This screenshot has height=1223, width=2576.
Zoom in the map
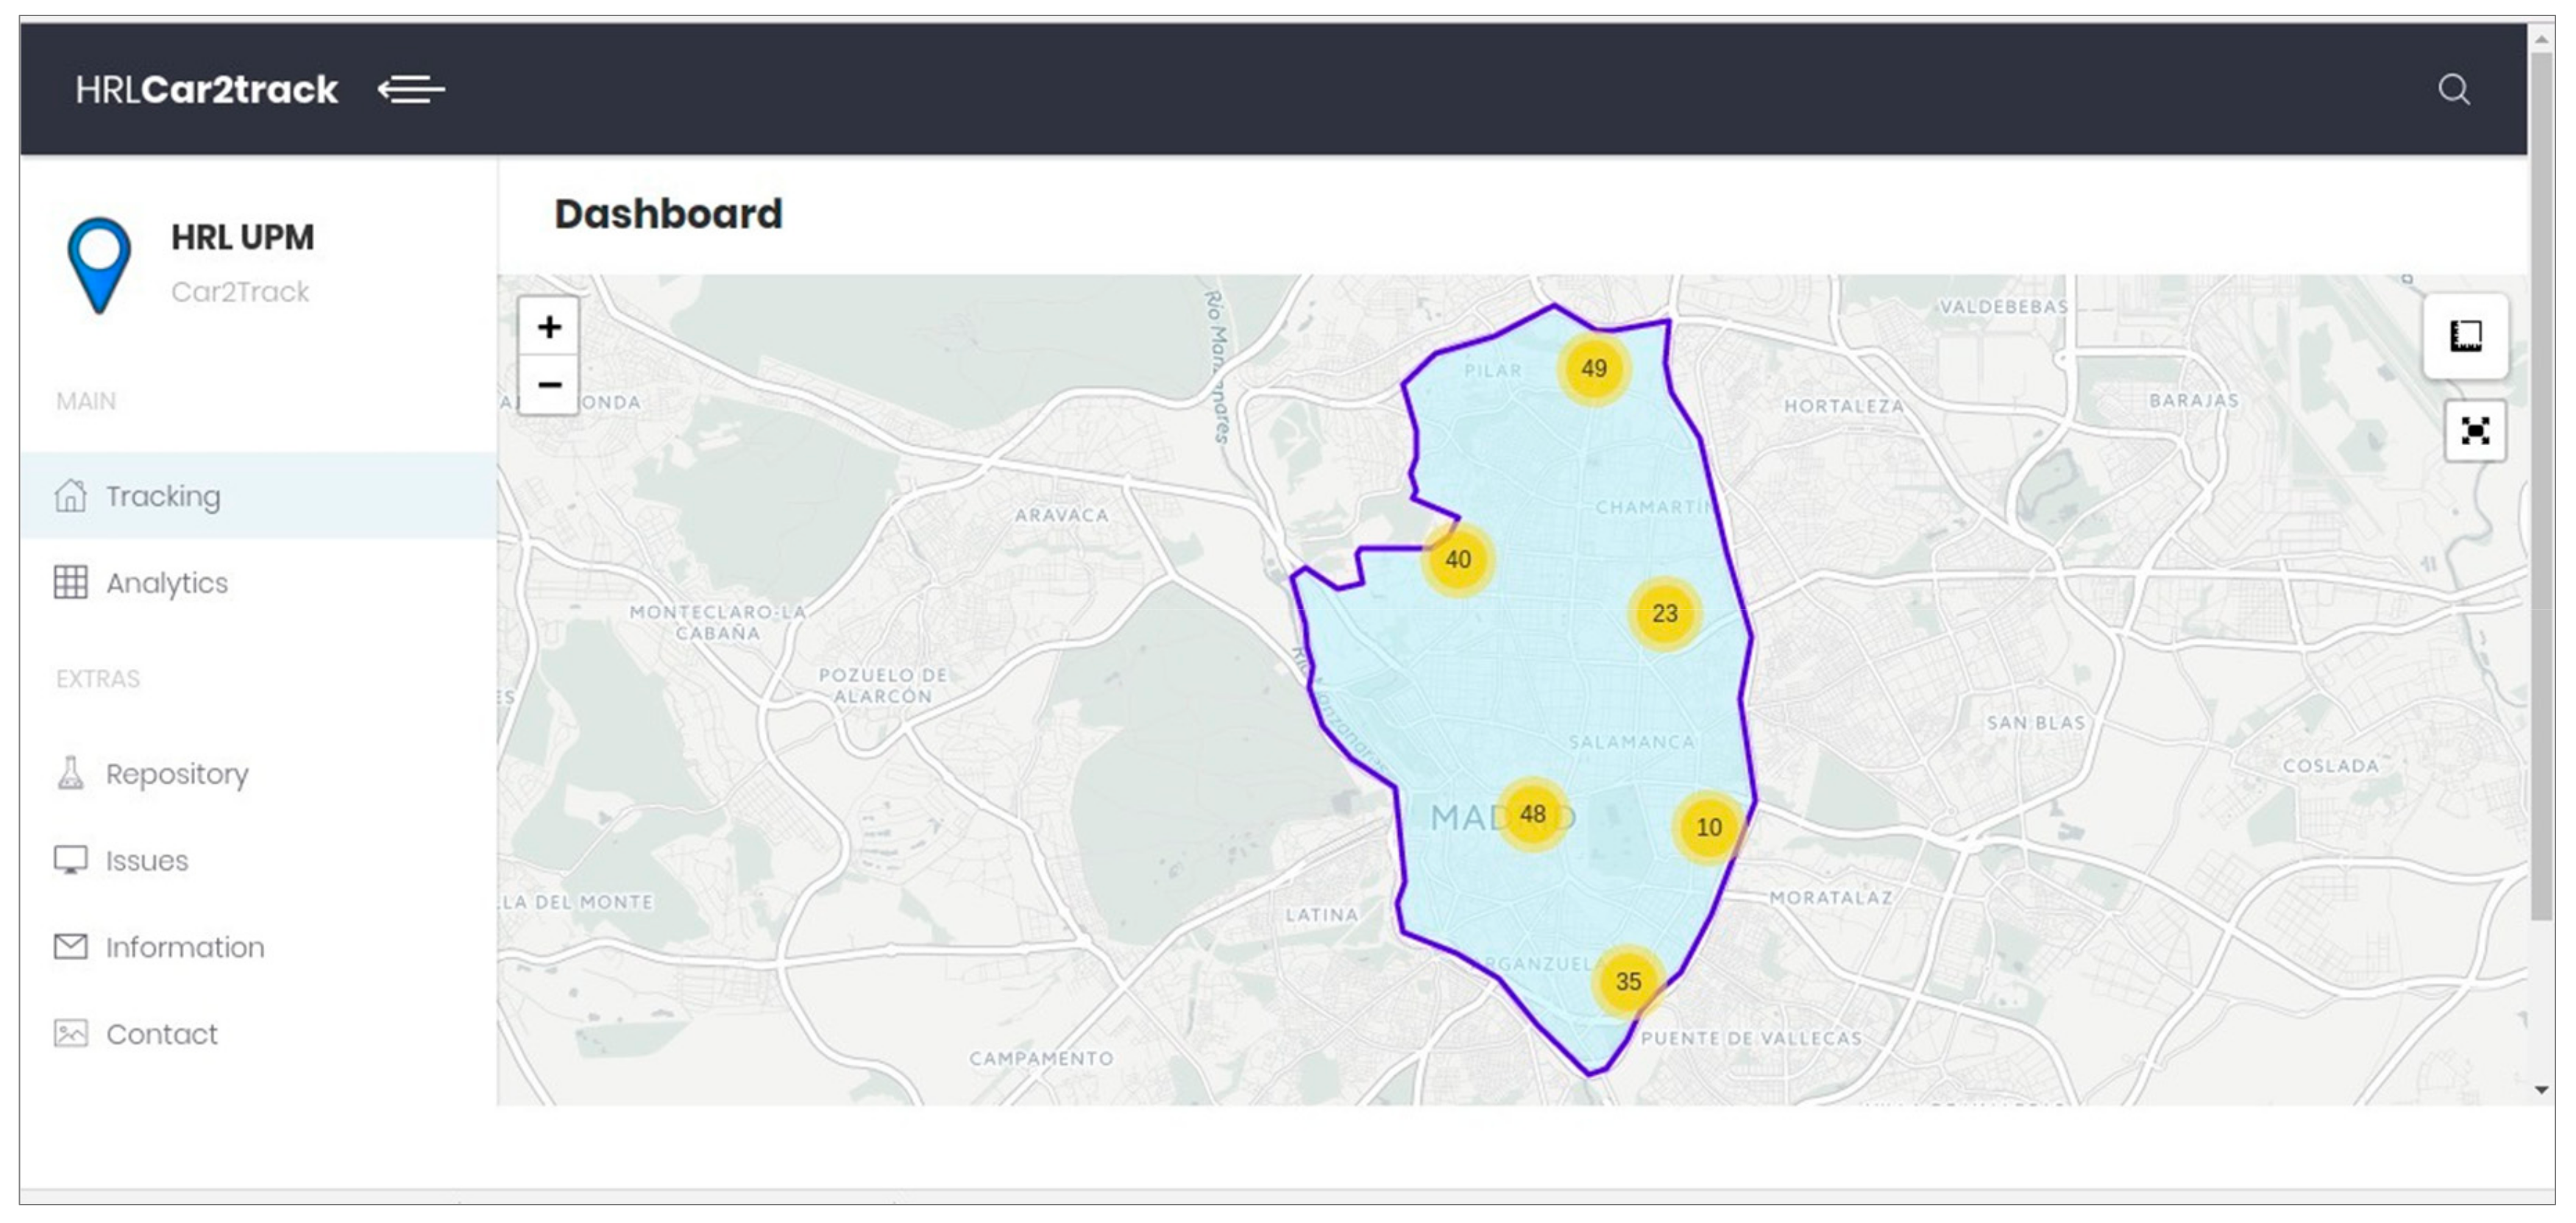(549, 327)
